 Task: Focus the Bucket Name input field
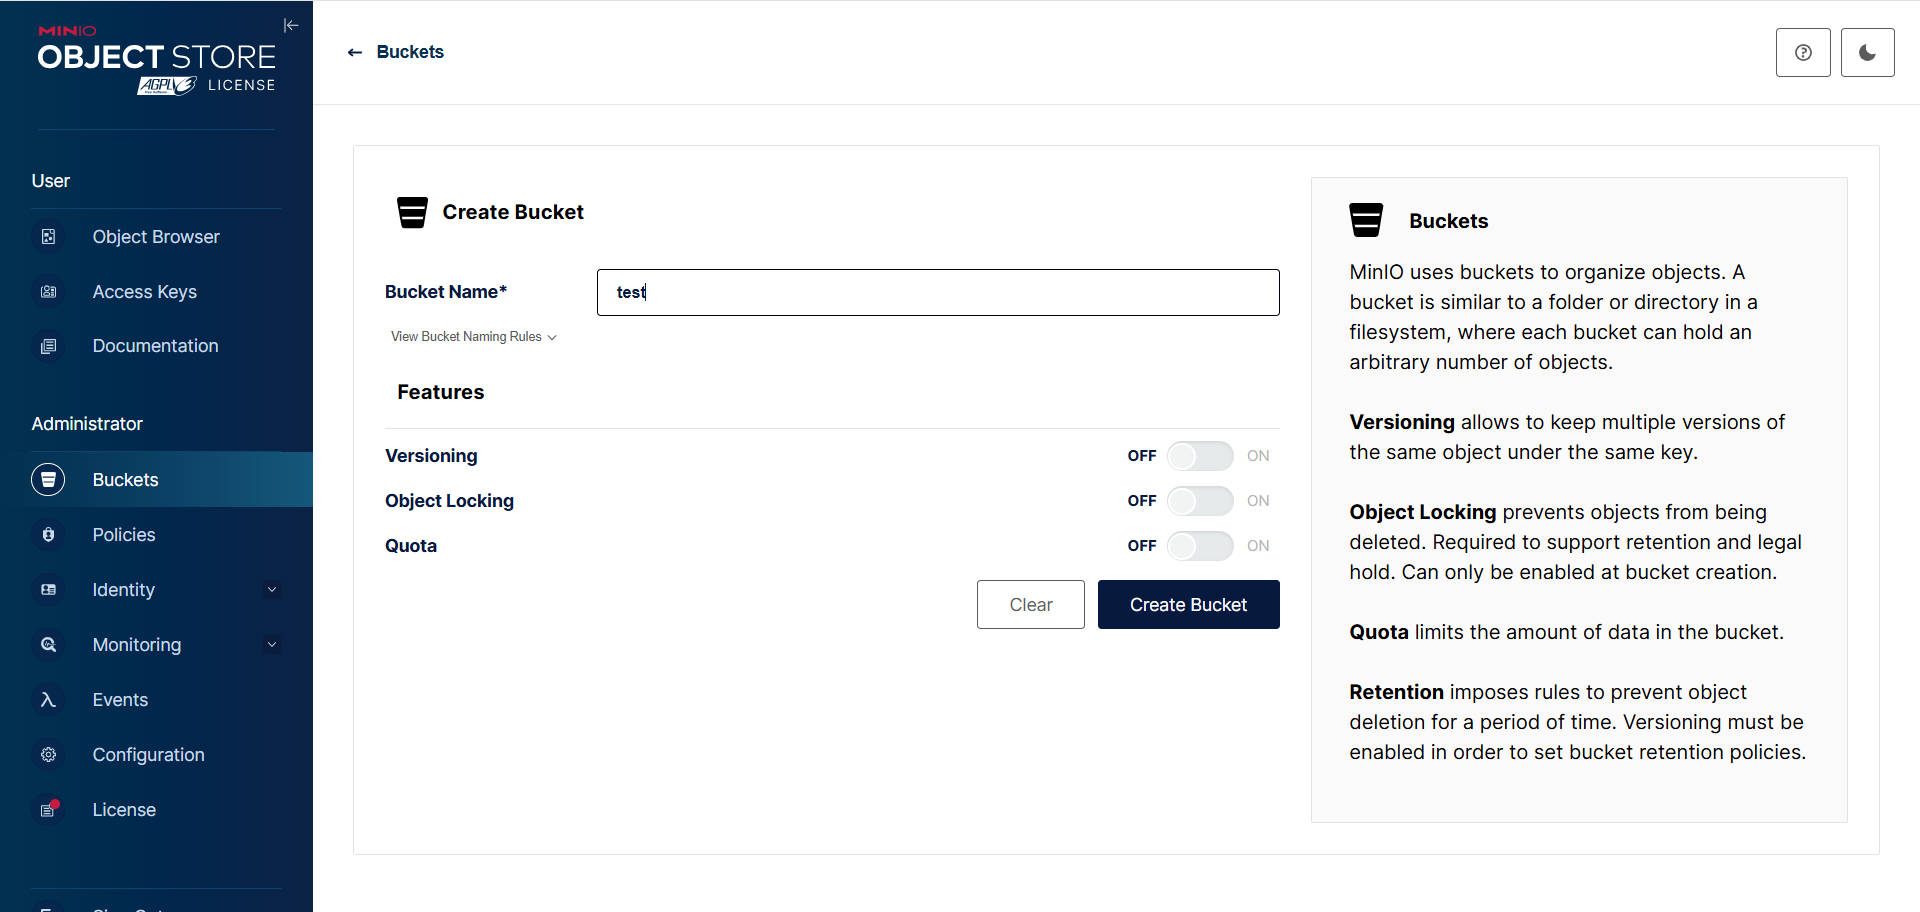(938, 292)
